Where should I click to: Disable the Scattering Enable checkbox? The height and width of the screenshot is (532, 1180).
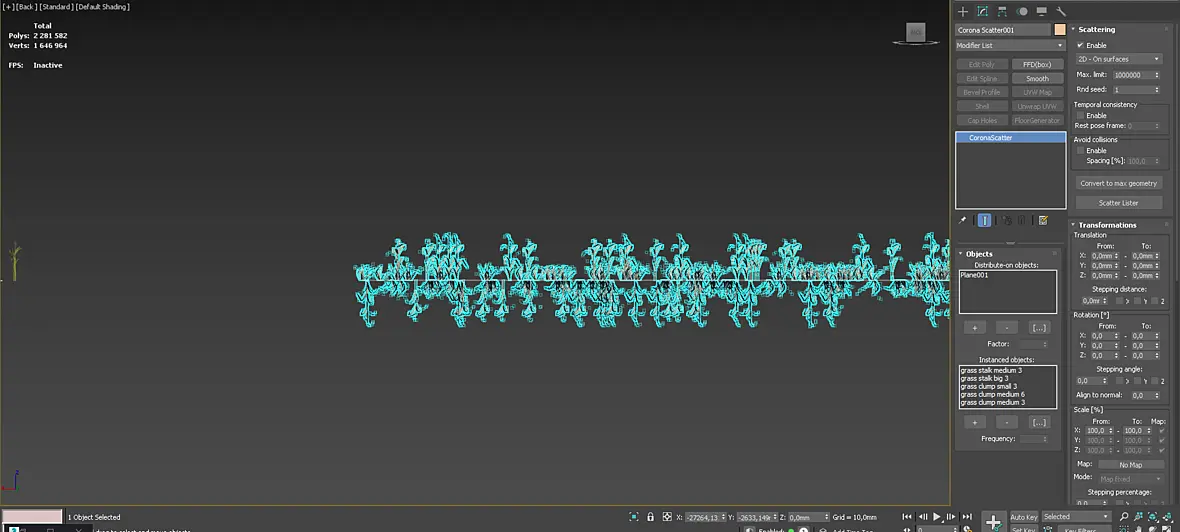(1081, 45)
